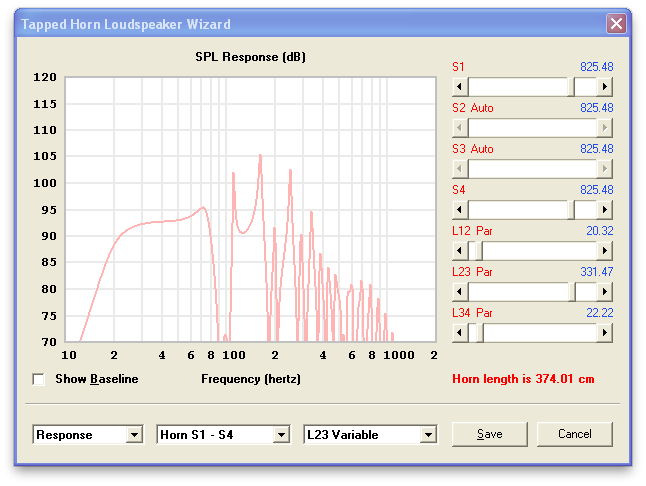Click the disabled S2 Auto left arrow
The width and height of the screenshot is (646, 486).
(x=460, y=128)
